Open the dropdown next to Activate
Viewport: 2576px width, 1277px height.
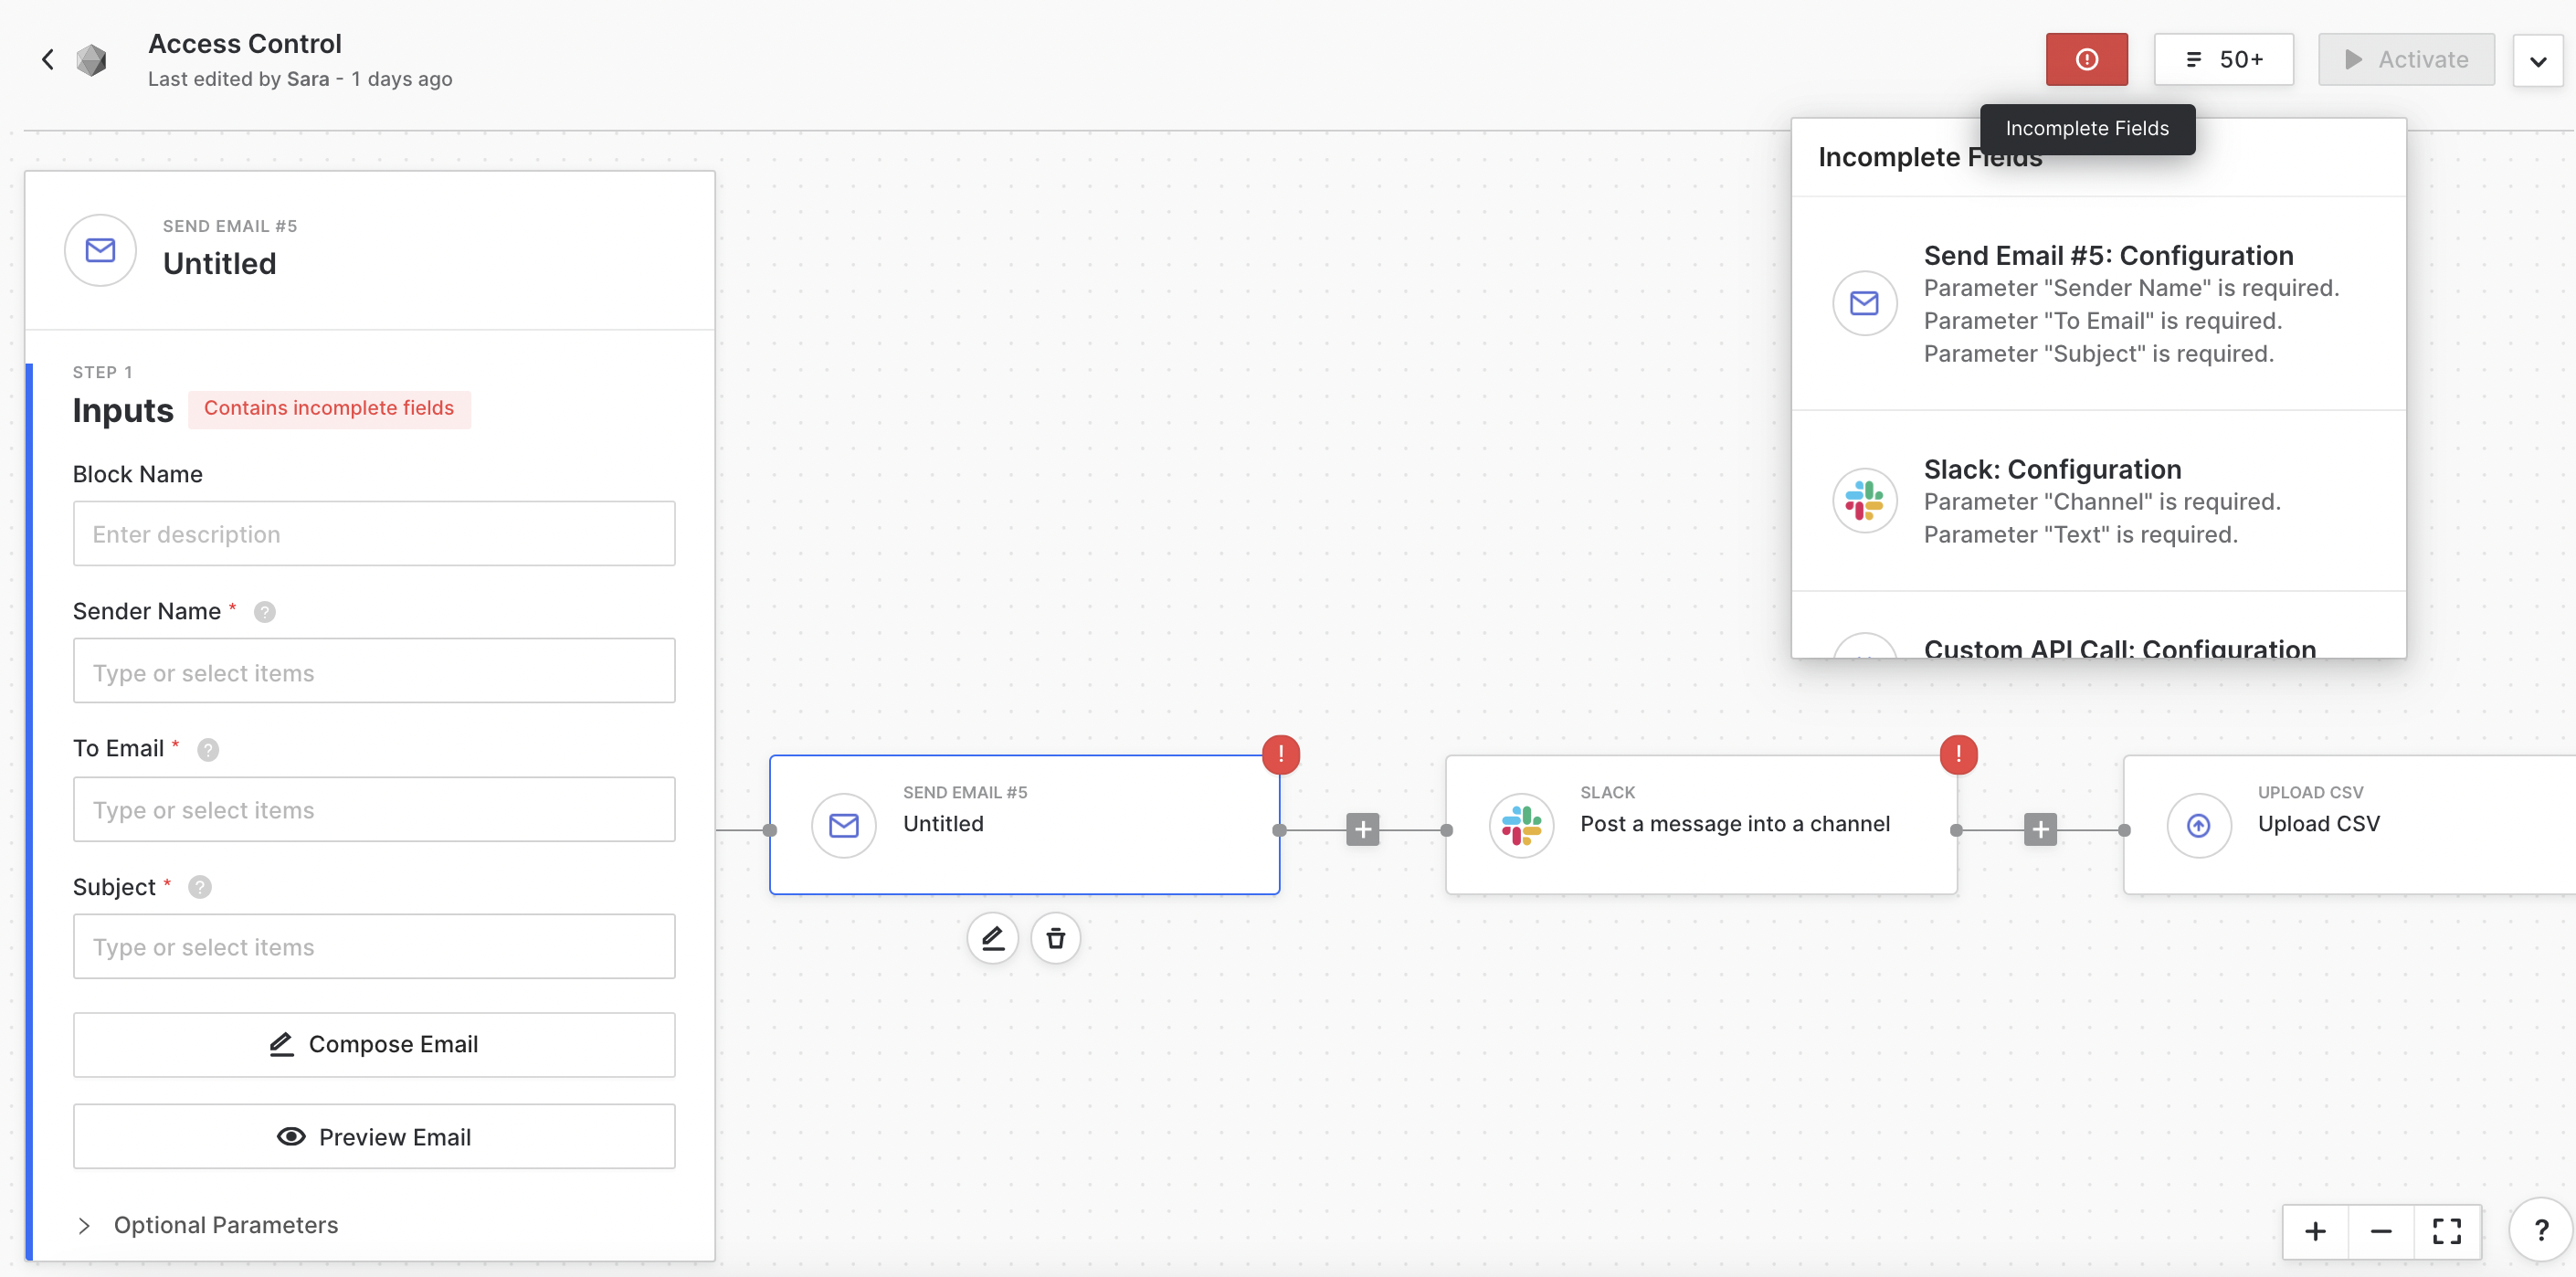pos(2537,61)
